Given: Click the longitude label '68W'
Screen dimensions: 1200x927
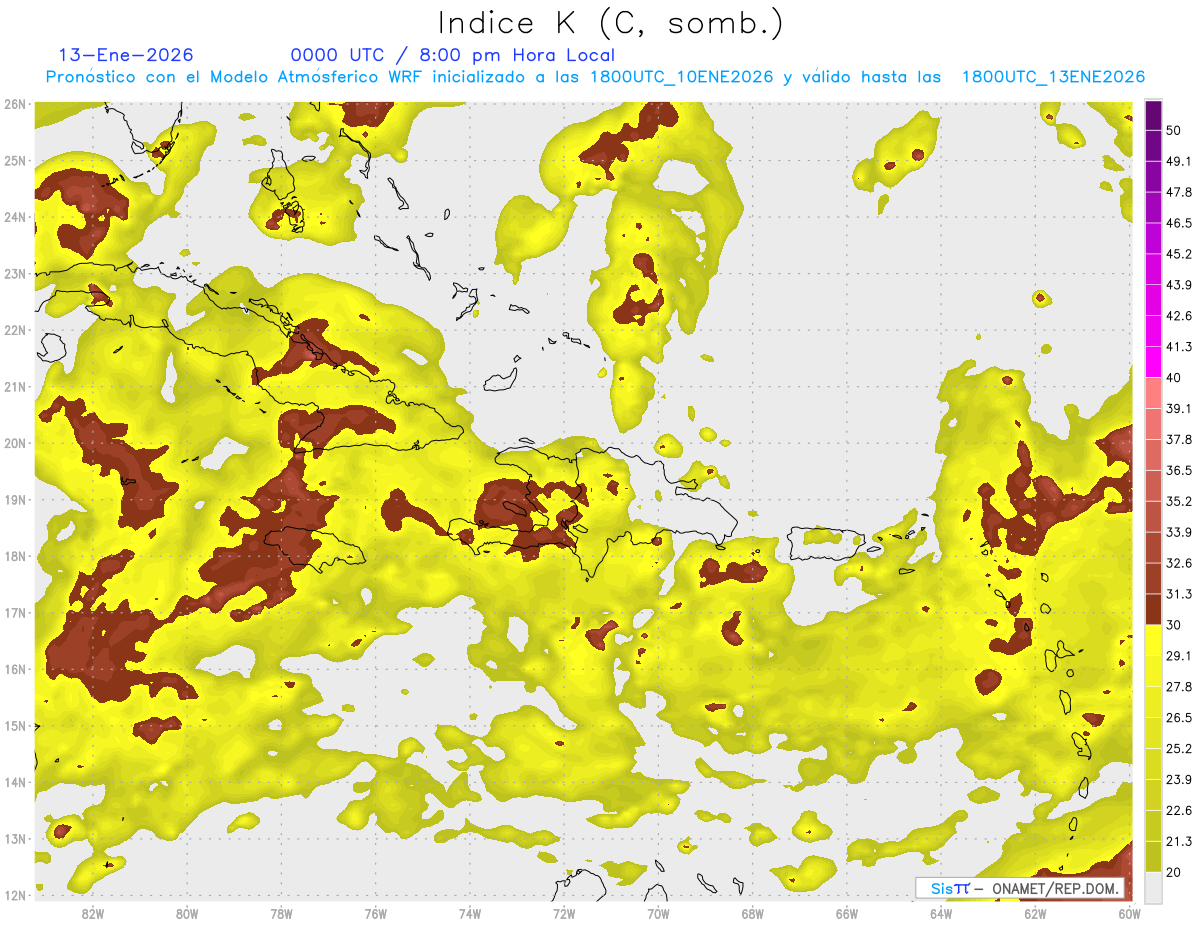Looking at the screenshot, I should tap(752, 914).
